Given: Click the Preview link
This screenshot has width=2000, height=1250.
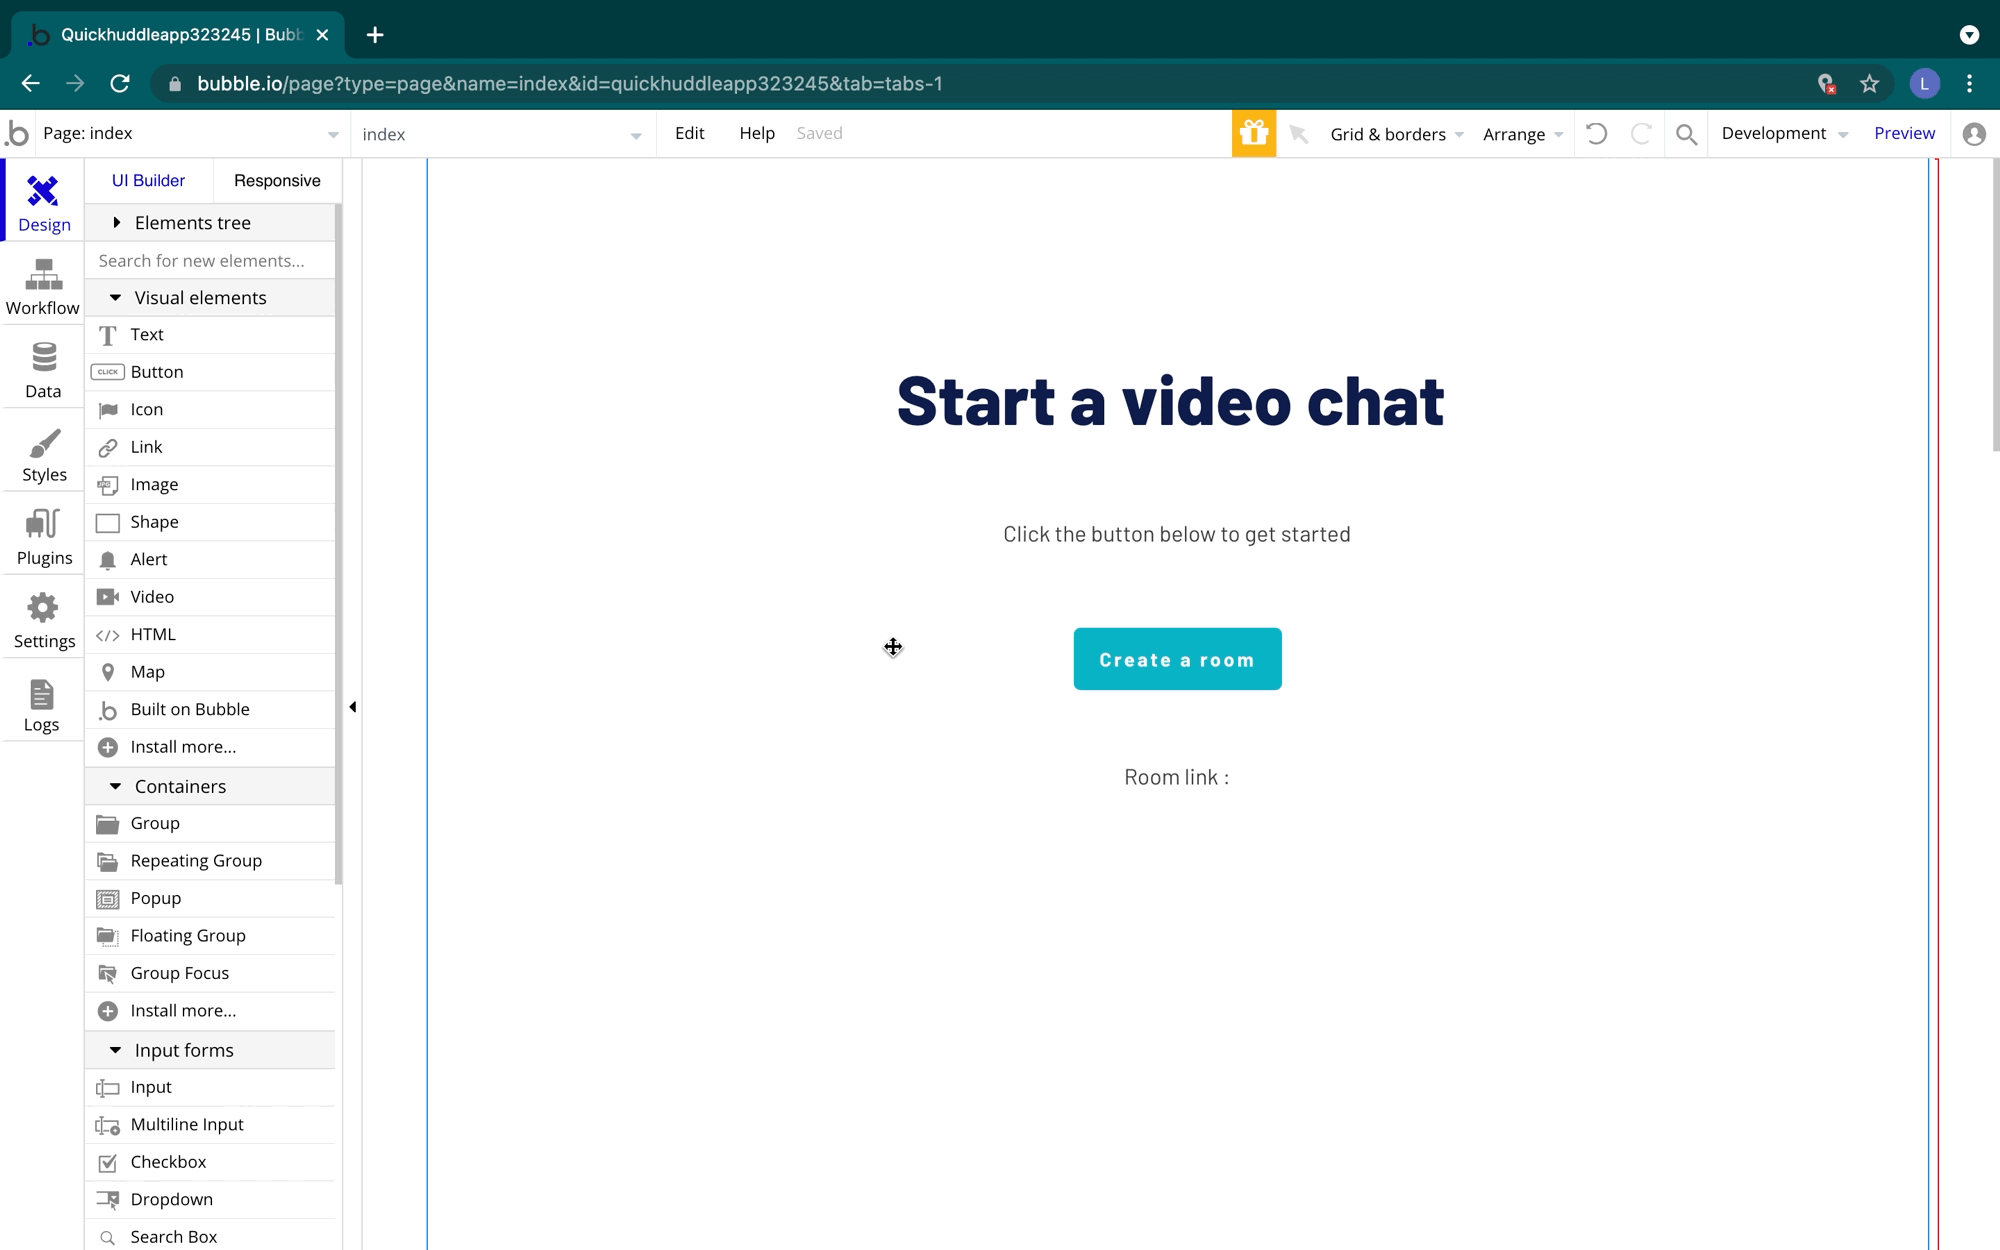Looking at the screenshot, I should [x=1904, y=134].
